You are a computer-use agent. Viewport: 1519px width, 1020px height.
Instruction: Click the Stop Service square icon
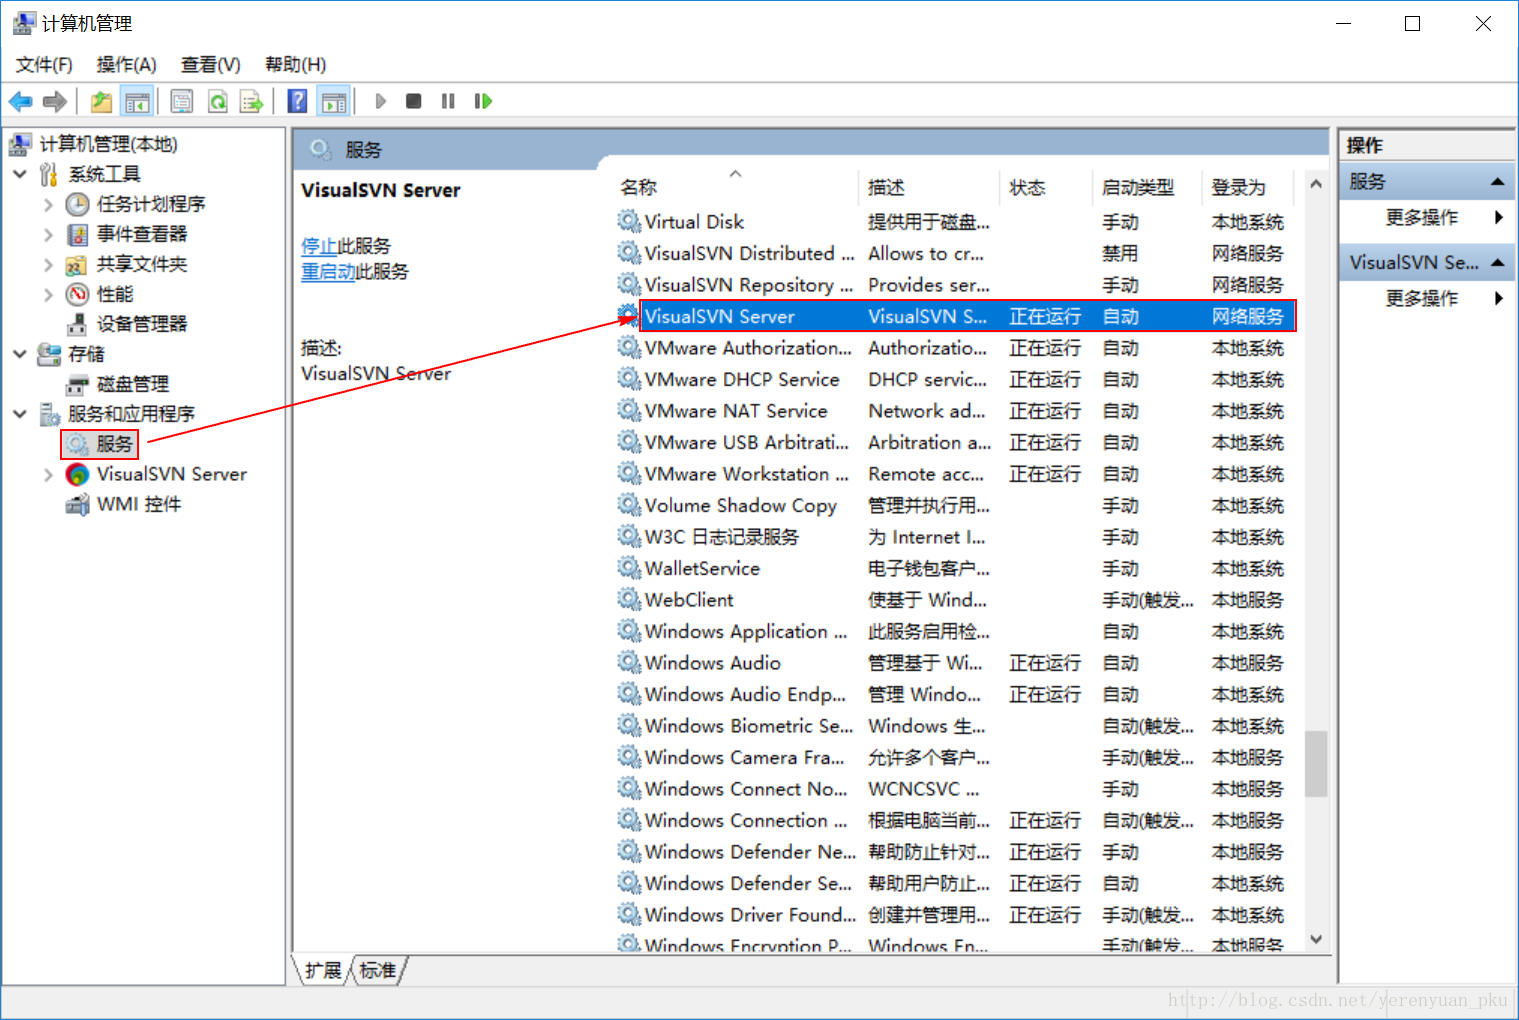414,101
